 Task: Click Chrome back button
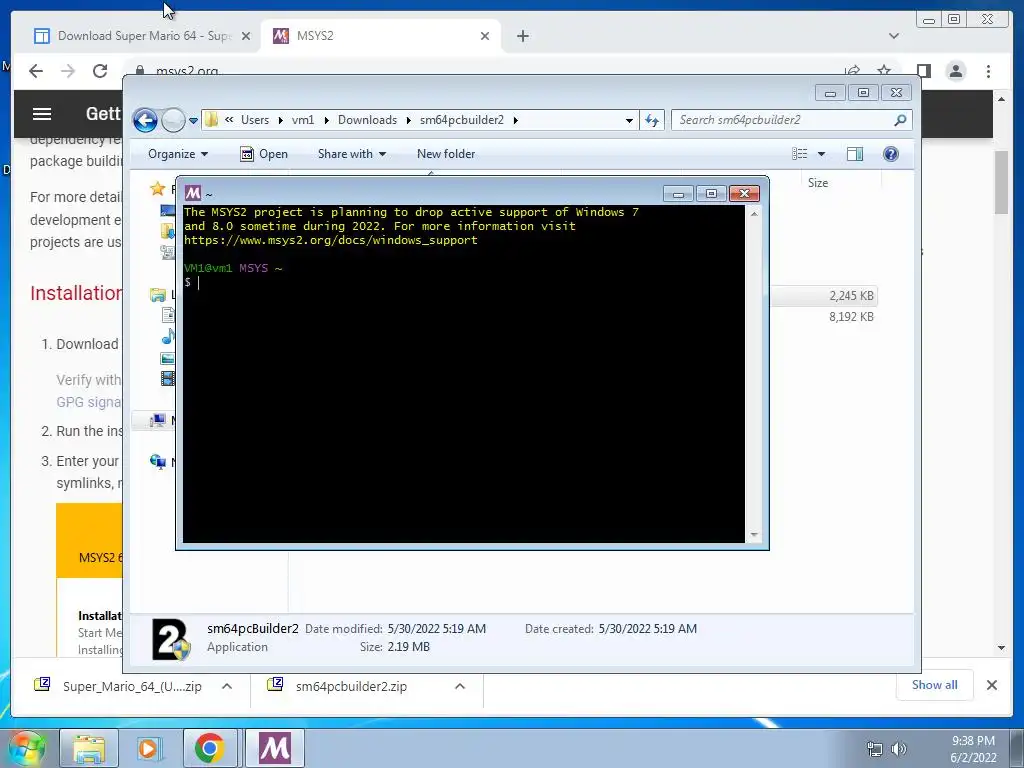click(x=36, y=71)
